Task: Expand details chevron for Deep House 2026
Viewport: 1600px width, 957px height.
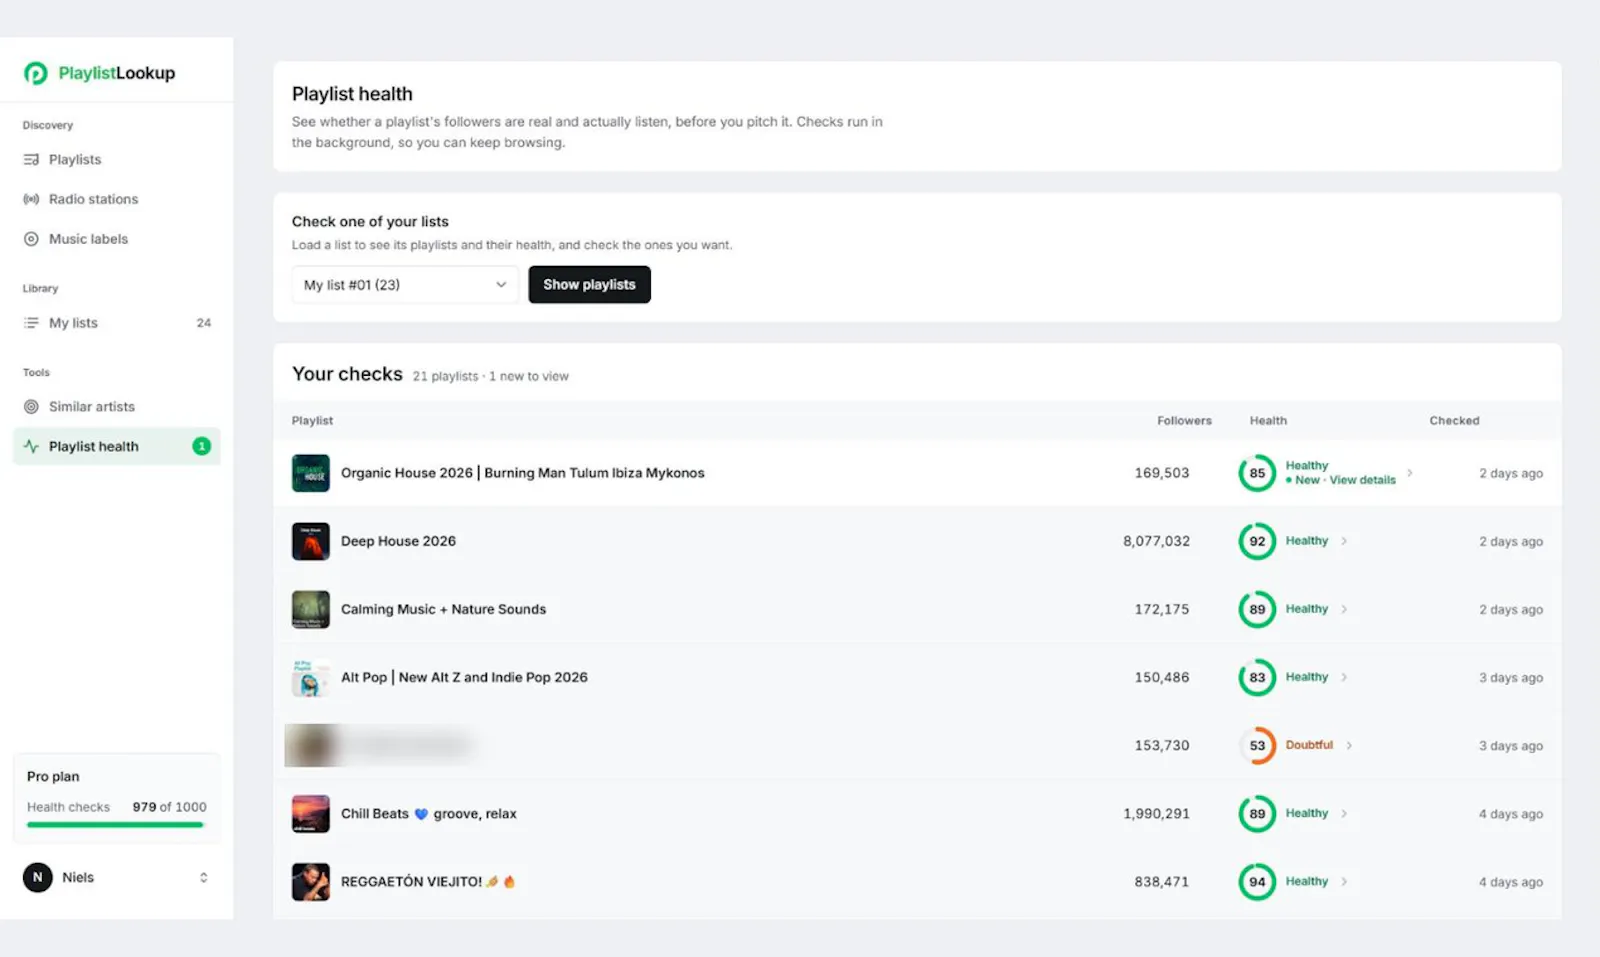Action: [1344, 541]
